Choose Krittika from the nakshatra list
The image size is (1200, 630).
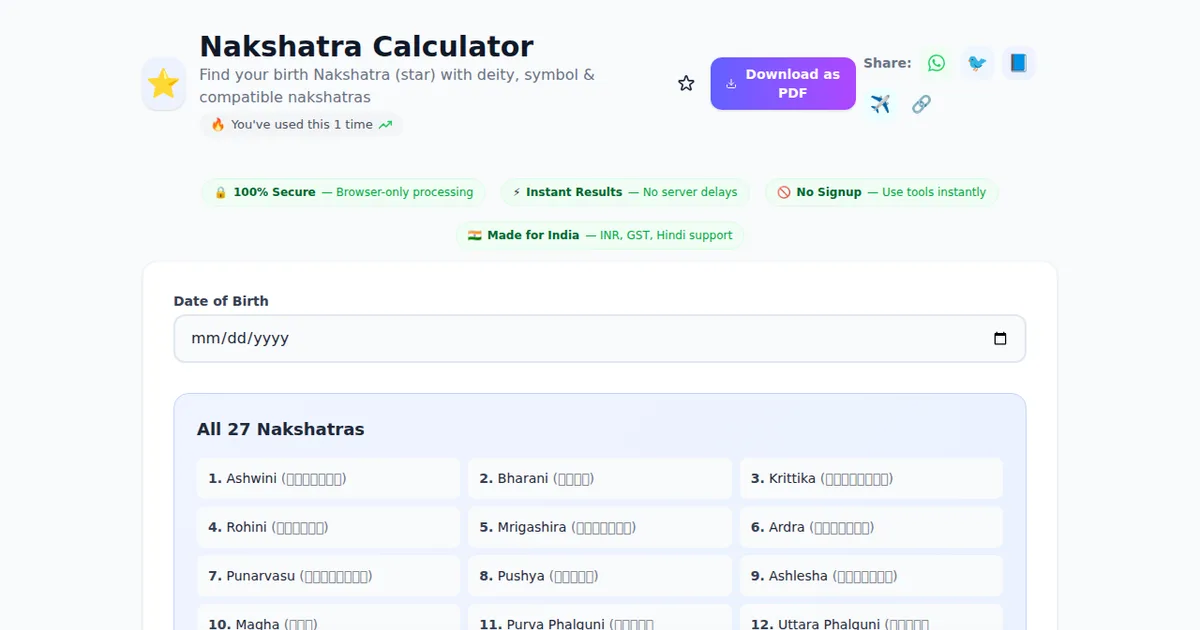click(870, 479)
